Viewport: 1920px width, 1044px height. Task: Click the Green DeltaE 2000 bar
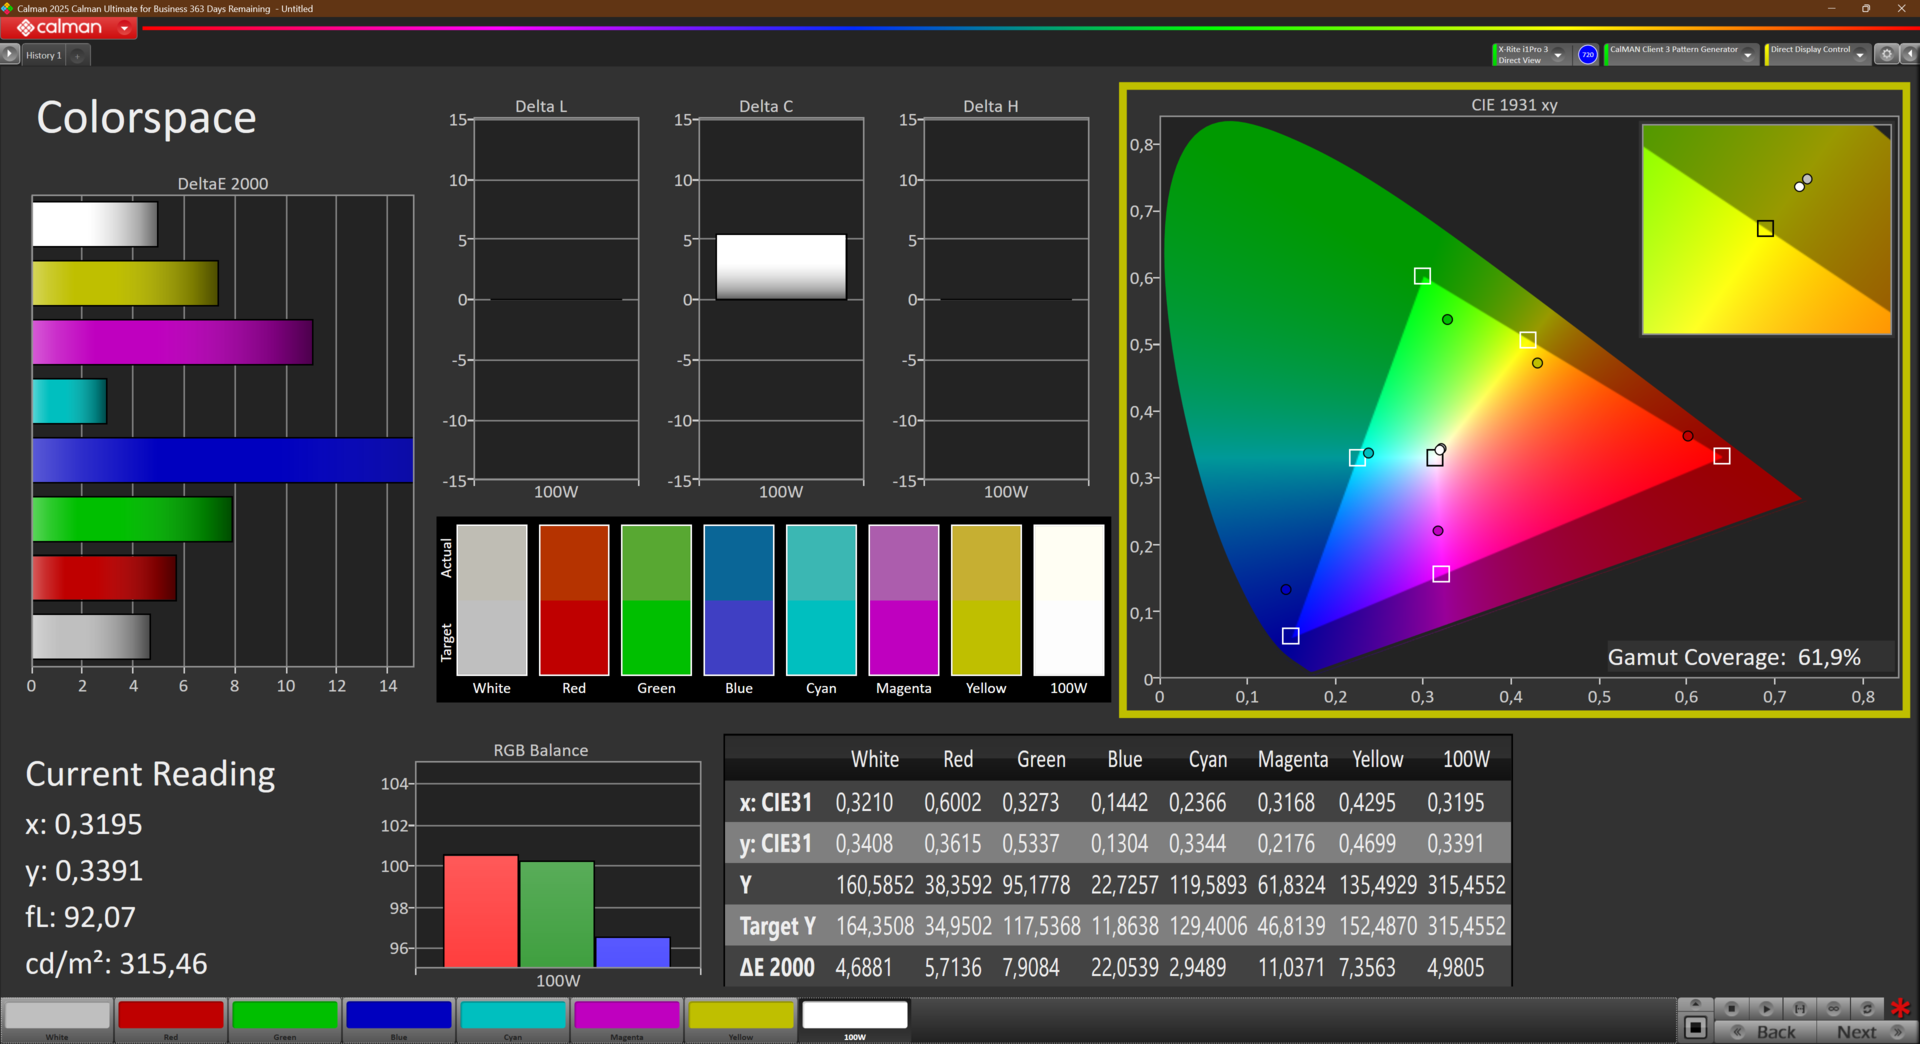(132, 519)
